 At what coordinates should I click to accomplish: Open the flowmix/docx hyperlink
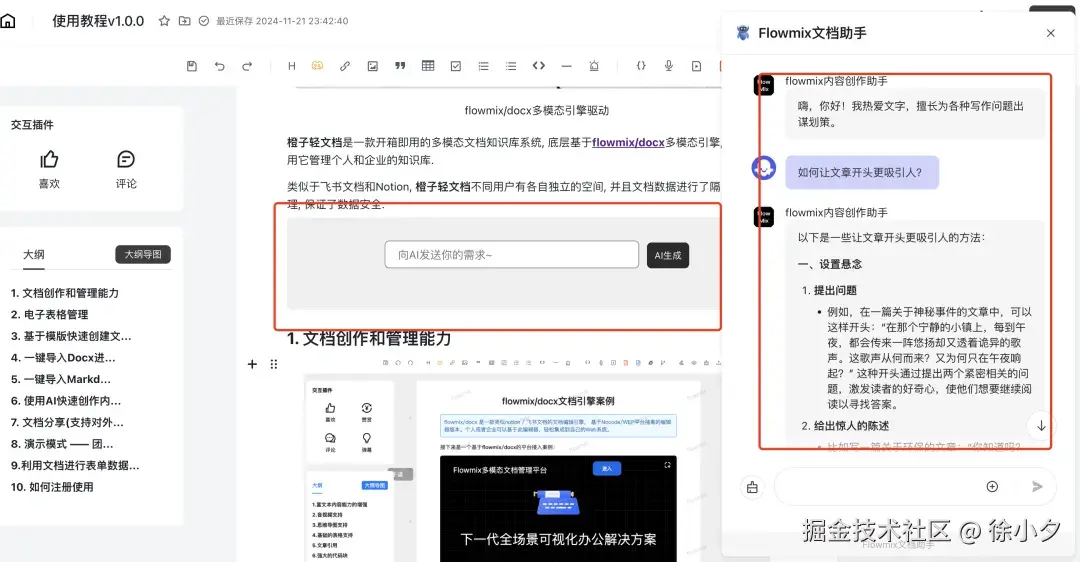628,143
